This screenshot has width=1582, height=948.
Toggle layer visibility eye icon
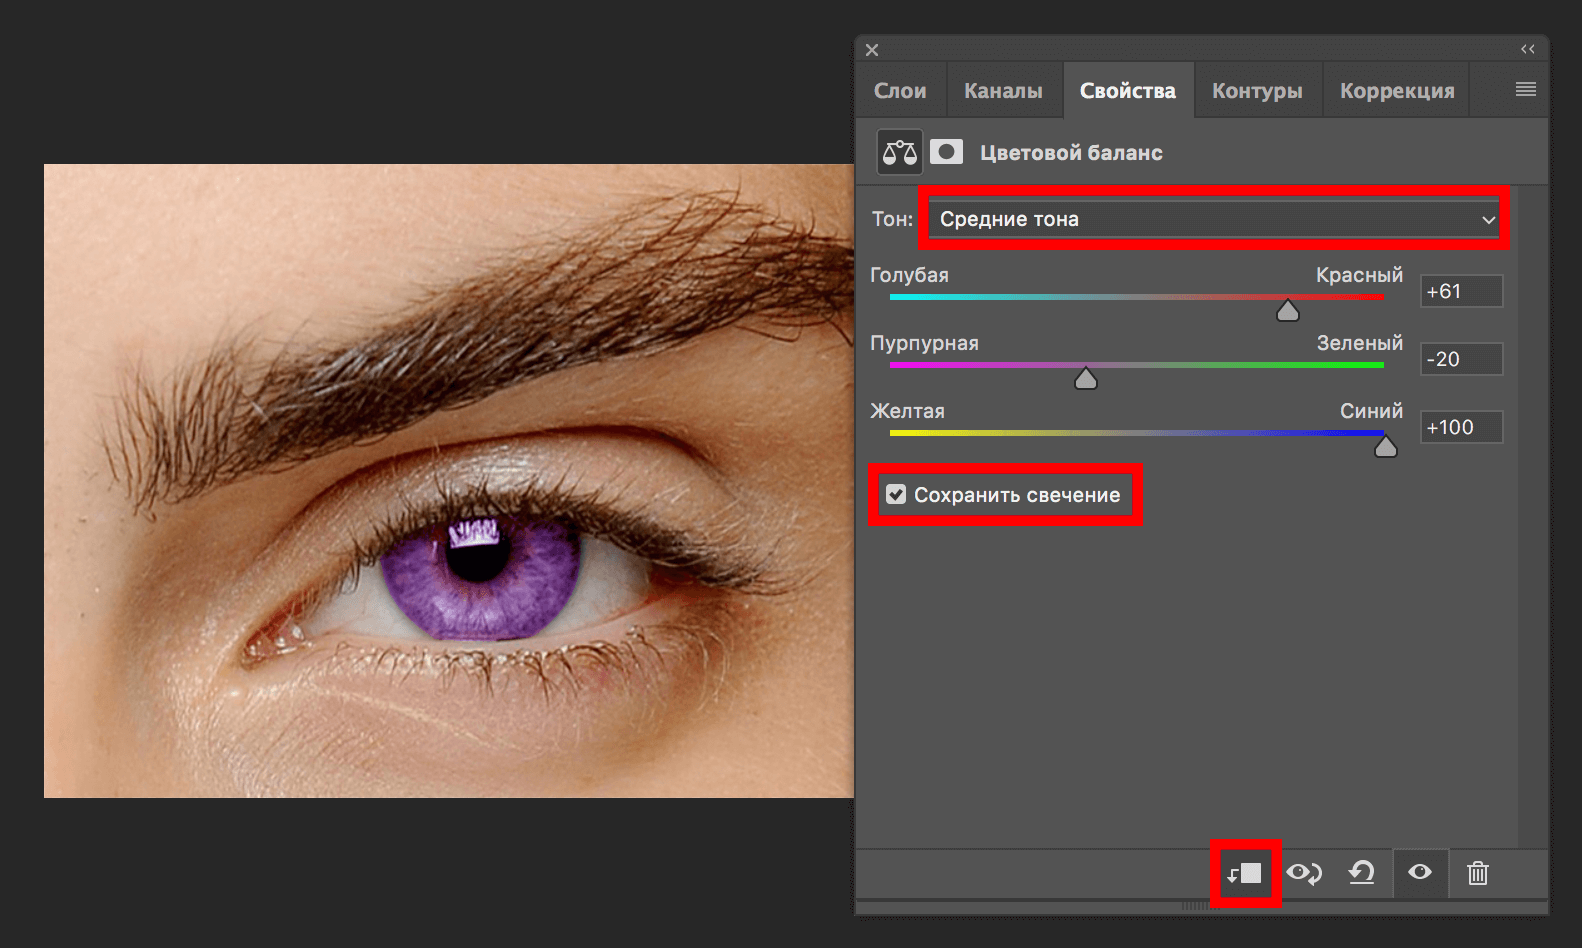point(1419,873)
